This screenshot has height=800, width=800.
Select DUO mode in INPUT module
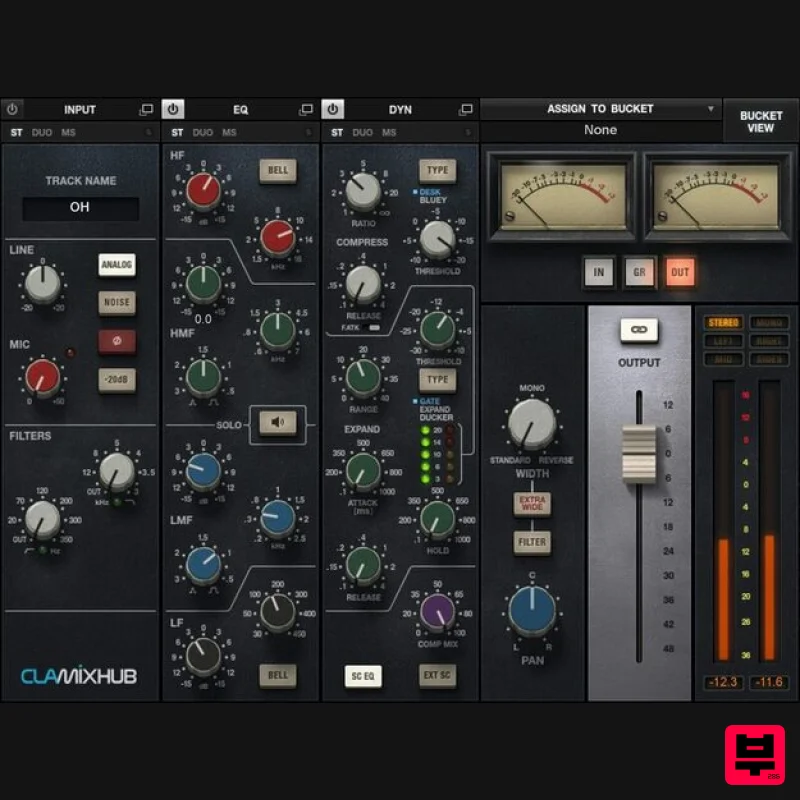point(42,133)
